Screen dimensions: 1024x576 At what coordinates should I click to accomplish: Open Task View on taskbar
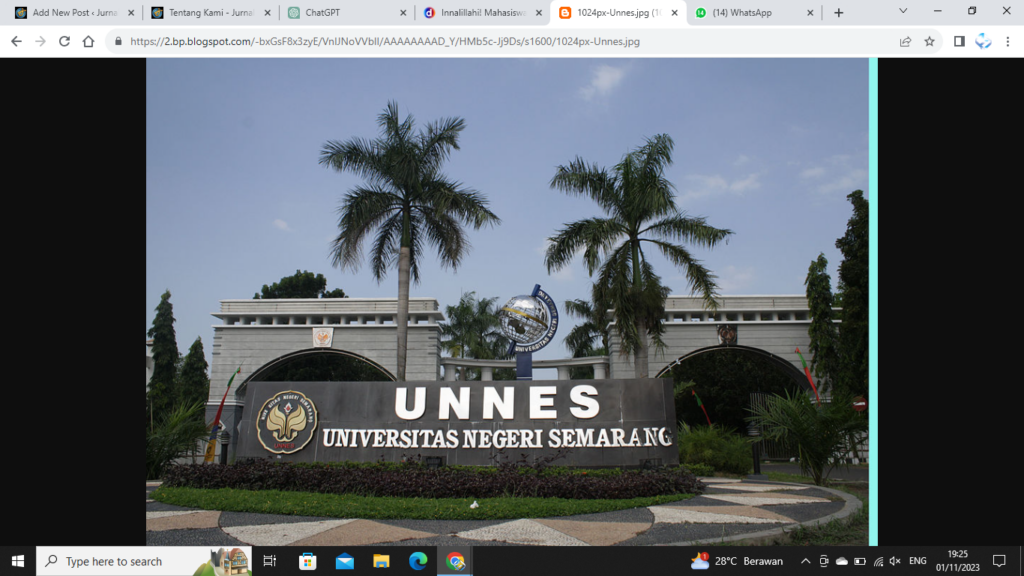[269, 561]
